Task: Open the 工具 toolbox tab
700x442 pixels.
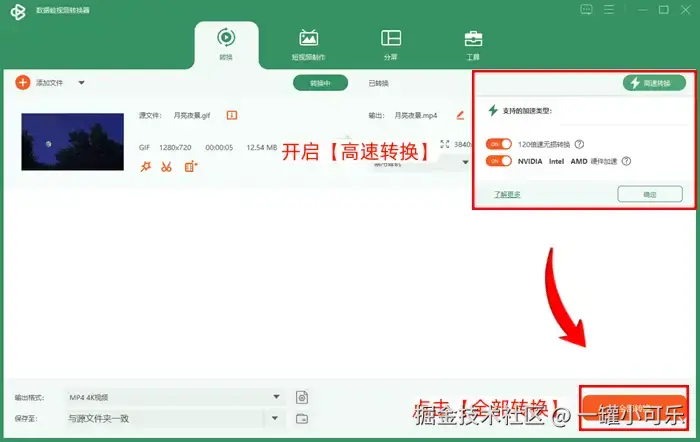Action: (x=473, y=45)
